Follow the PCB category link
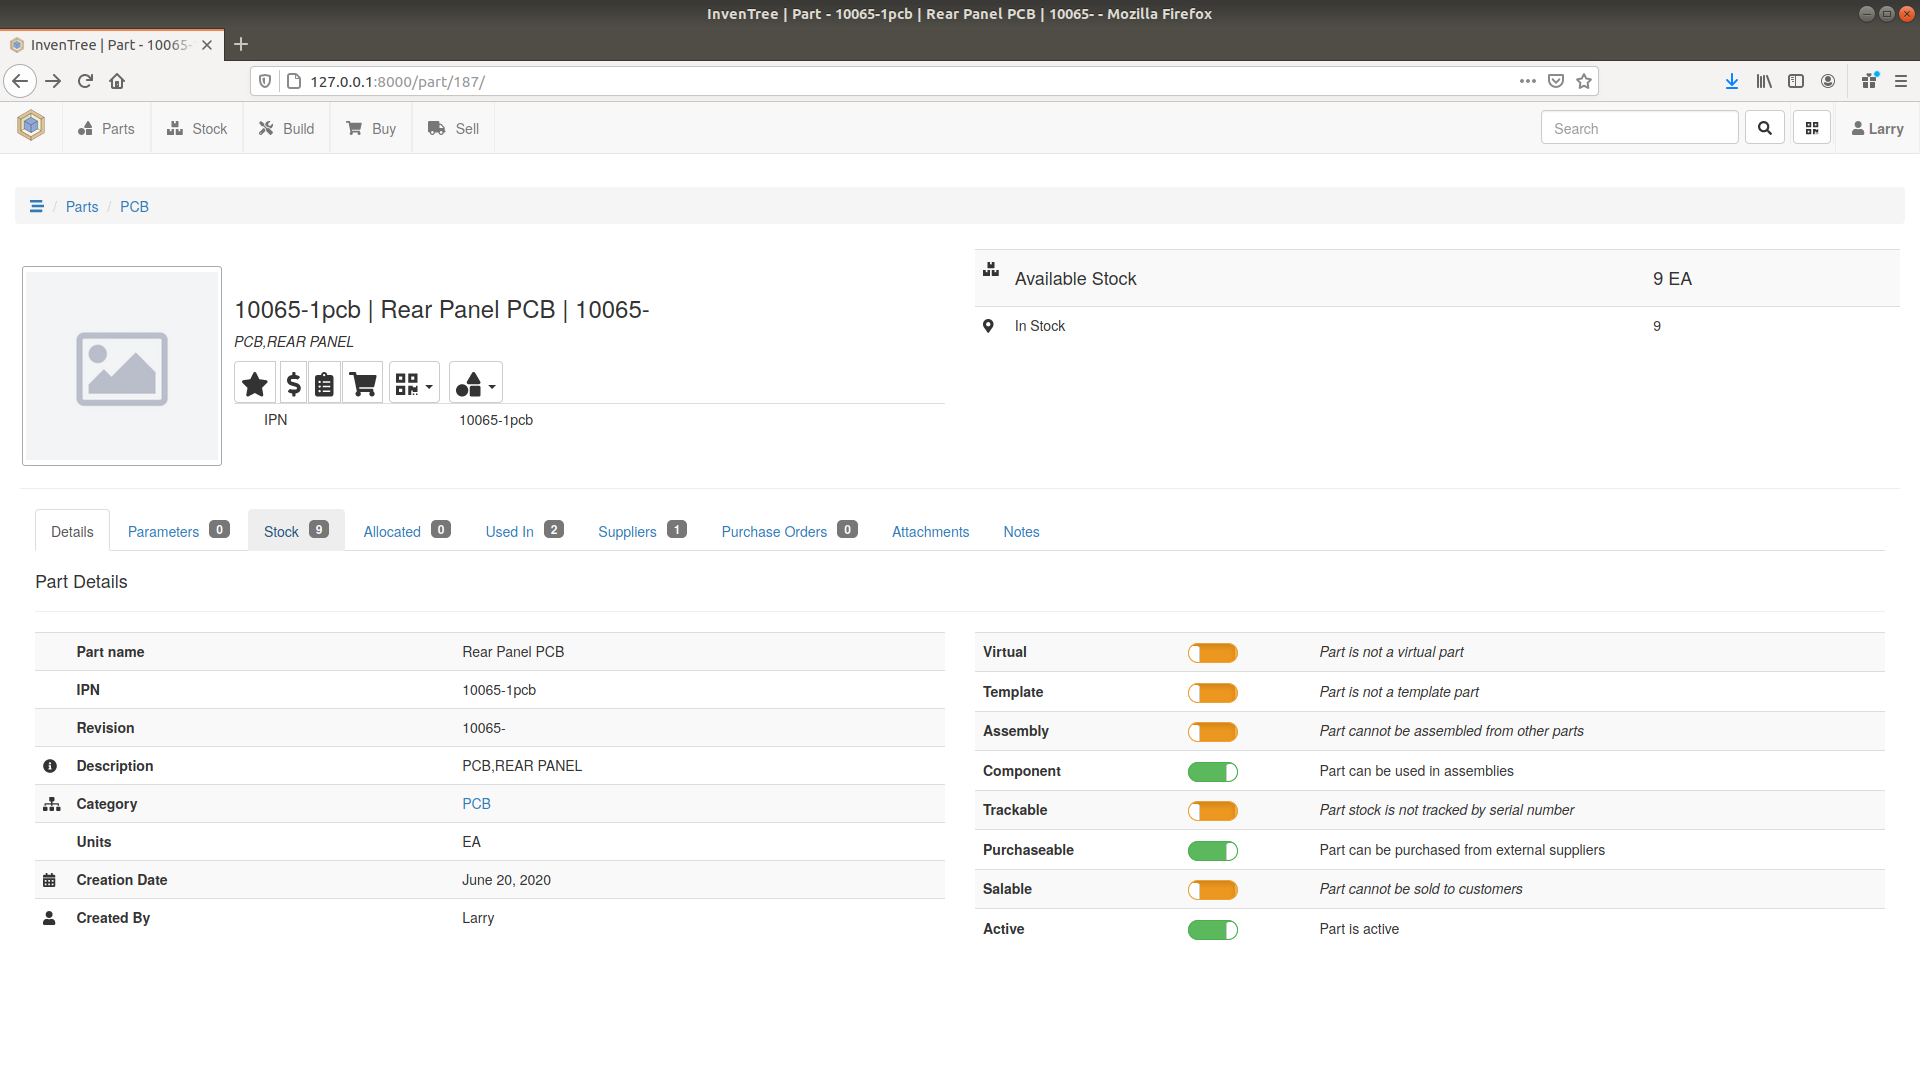Viewport: 1920px width, 1080px height. tap(477, 803)
